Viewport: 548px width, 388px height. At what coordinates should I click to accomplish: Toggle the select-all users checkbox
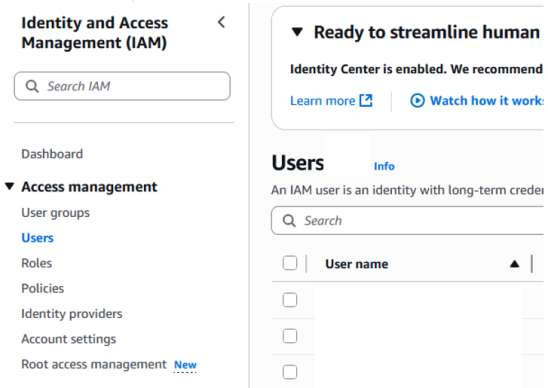coord(290,263)
